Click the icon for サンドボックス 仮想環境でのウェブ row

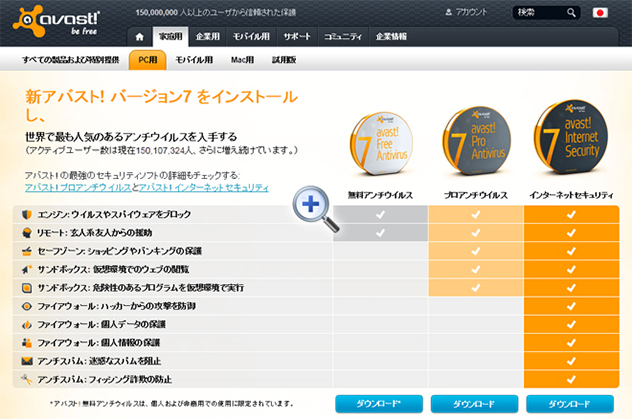(x=27, y=269)
